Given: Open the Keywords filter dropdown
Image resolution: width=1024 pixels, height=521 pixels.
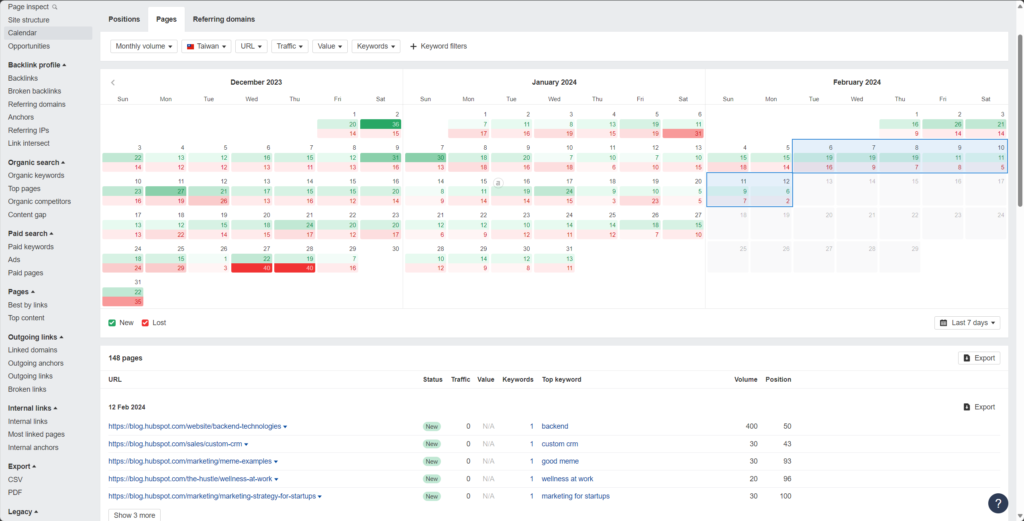Looking at the screenshot, I should [376, 46].
